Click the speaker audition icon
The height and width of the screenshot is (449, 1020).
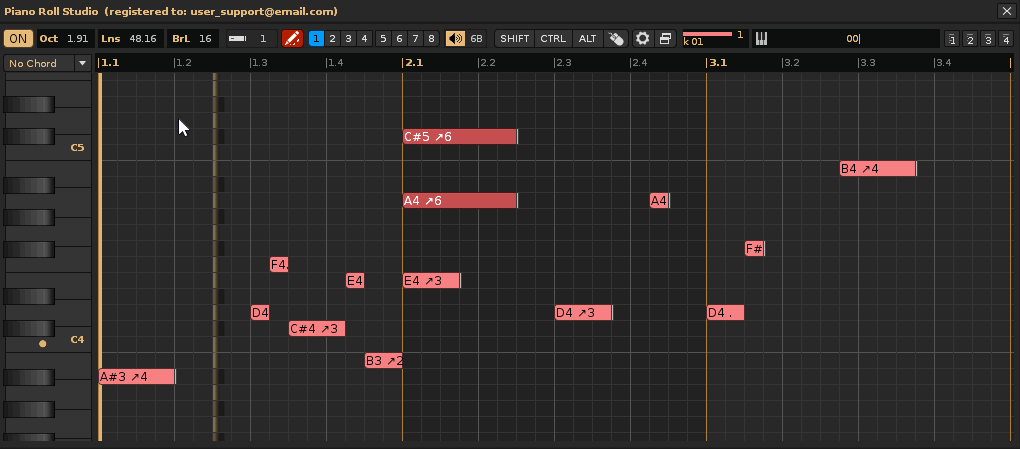455,39
